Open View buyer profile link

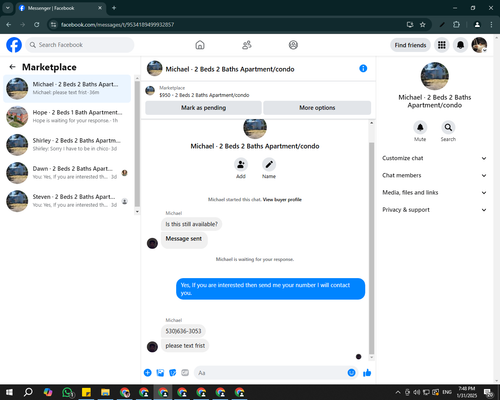(x=282, y=200)
